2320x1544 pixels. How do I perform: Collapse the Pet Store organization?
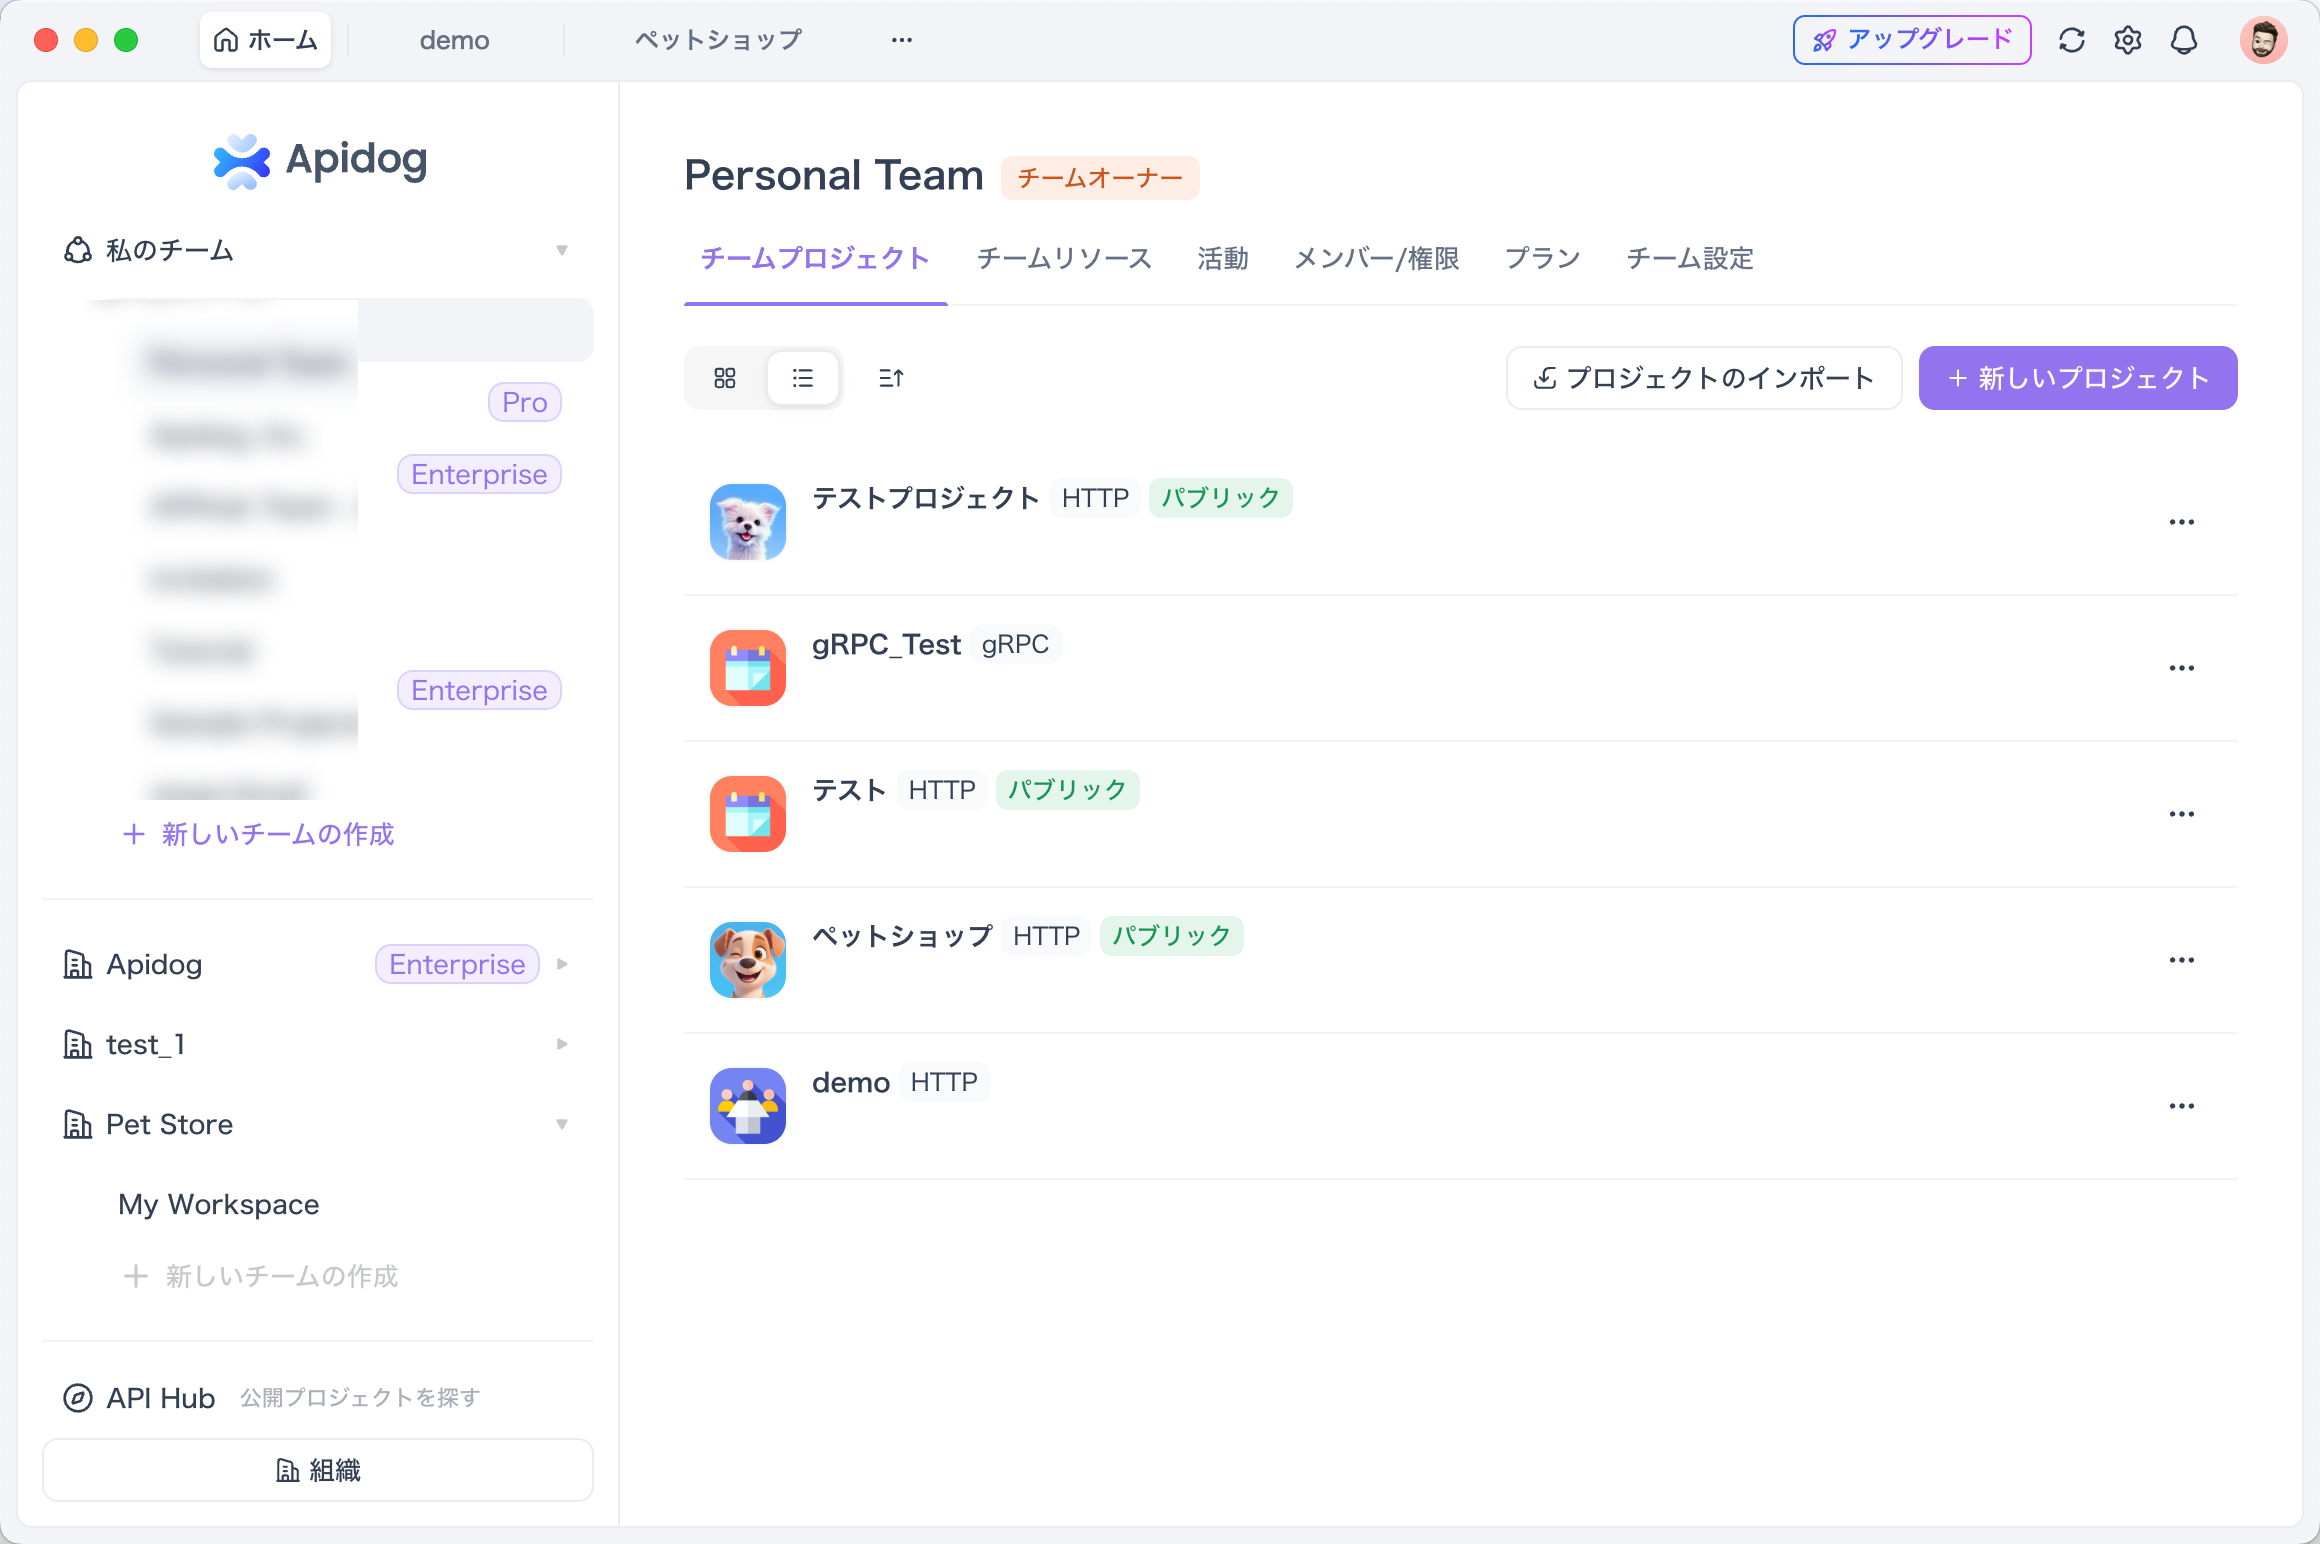[x=562, y=1124]
